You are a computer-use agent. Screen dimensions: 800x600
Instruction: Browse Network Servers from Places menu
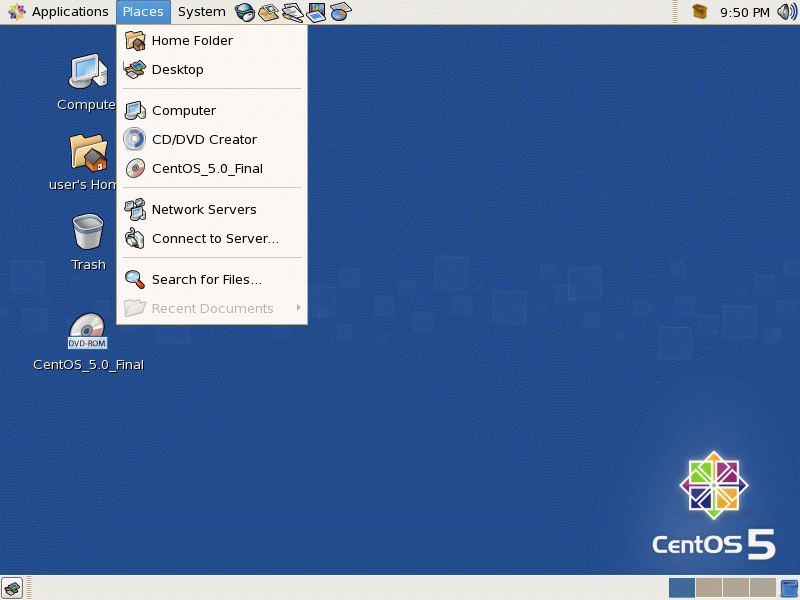pos(212,209)
